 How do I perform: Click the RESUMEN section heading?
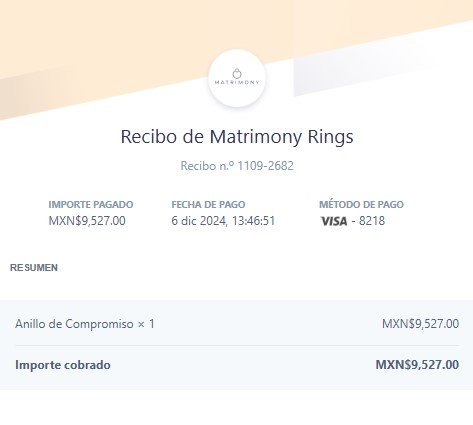pyautogui.click(x=34, y=268)
